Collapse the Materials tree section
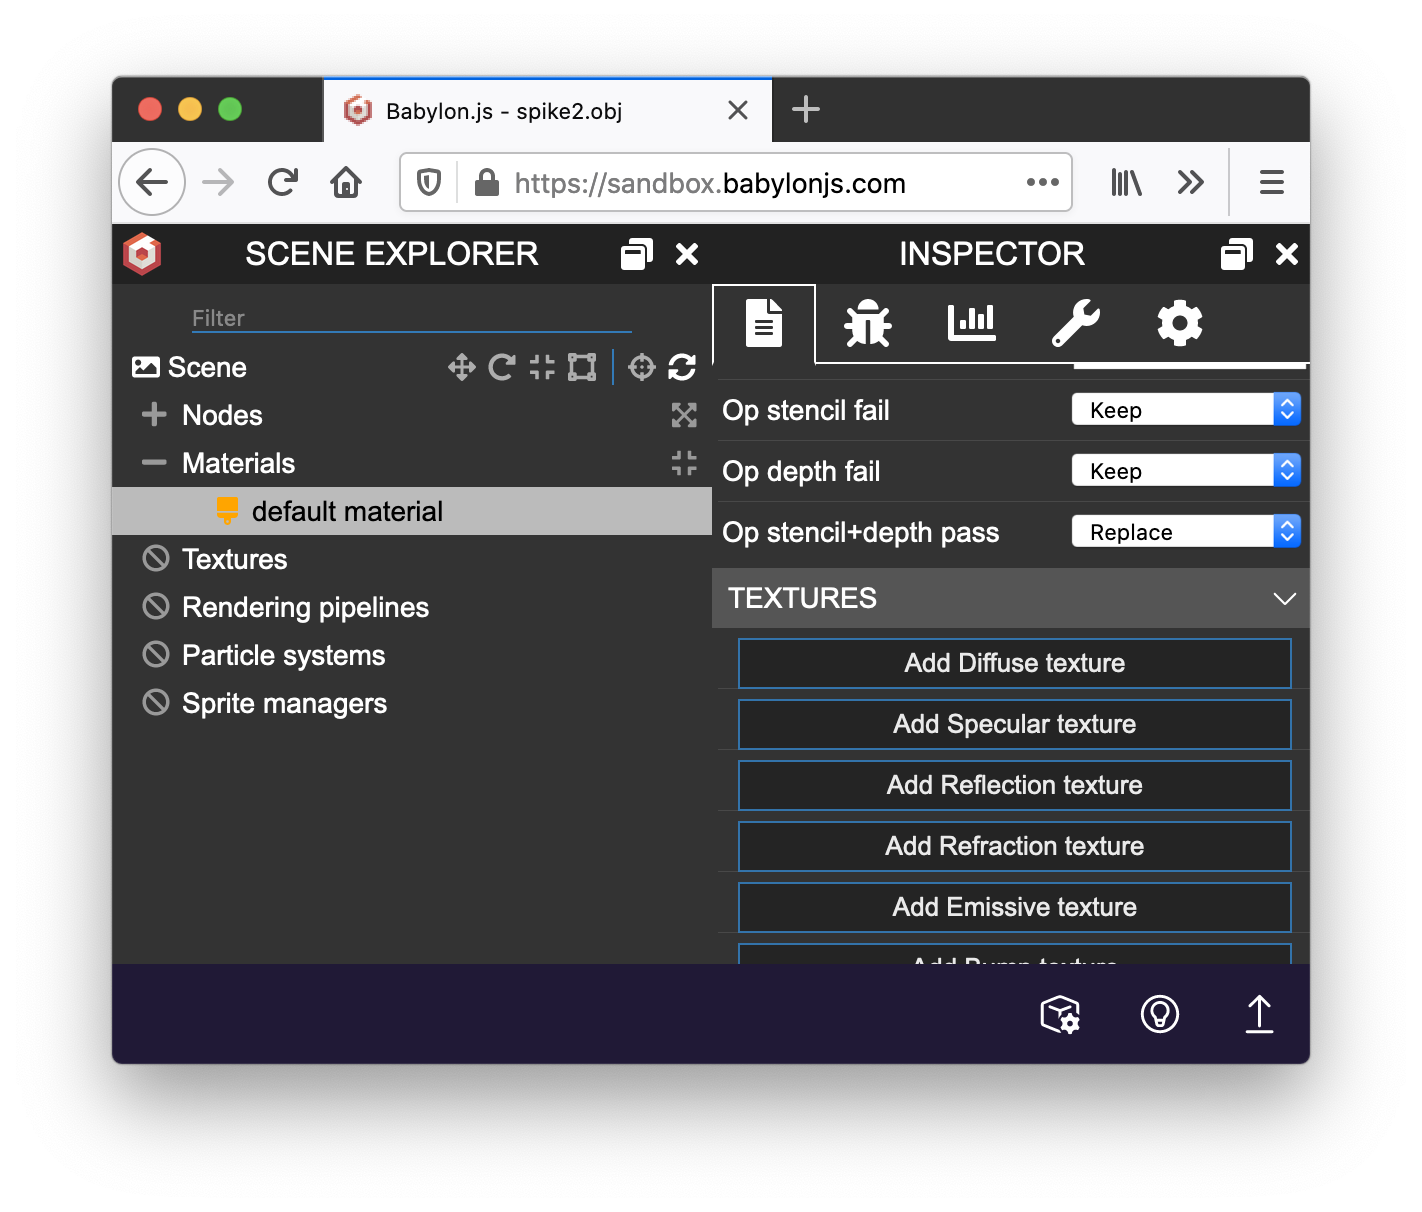1422x1212 pixels. click(154, 463)
